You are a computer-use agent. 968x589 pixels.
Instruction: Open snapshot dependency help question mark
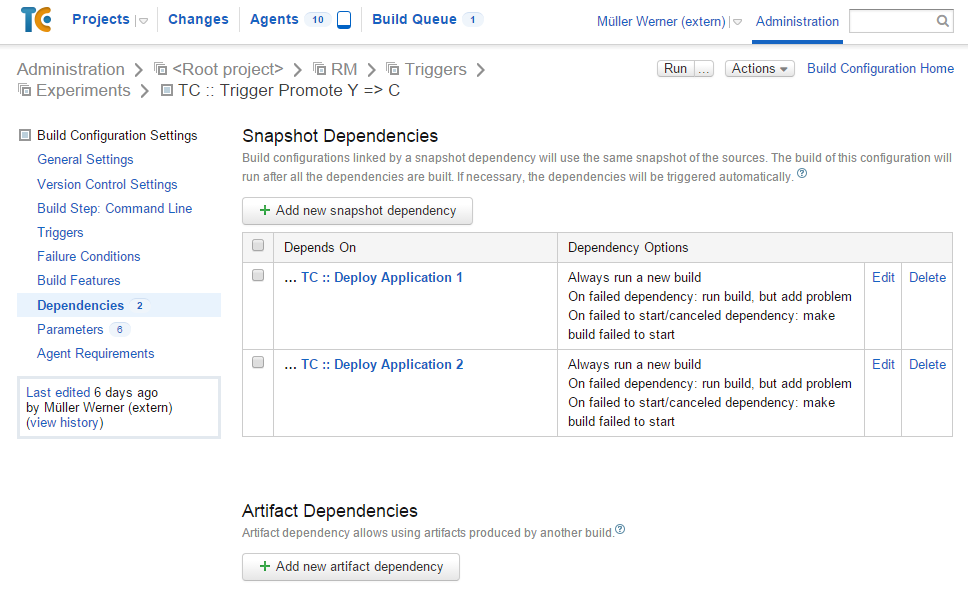[801, 173]
